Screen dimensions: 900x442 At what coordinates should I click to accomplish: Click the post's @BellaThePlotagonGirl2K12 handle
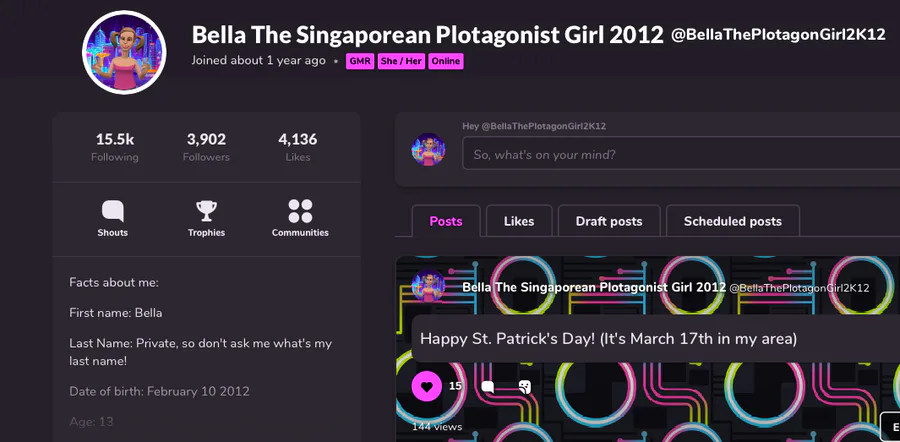tap(799, 288)
